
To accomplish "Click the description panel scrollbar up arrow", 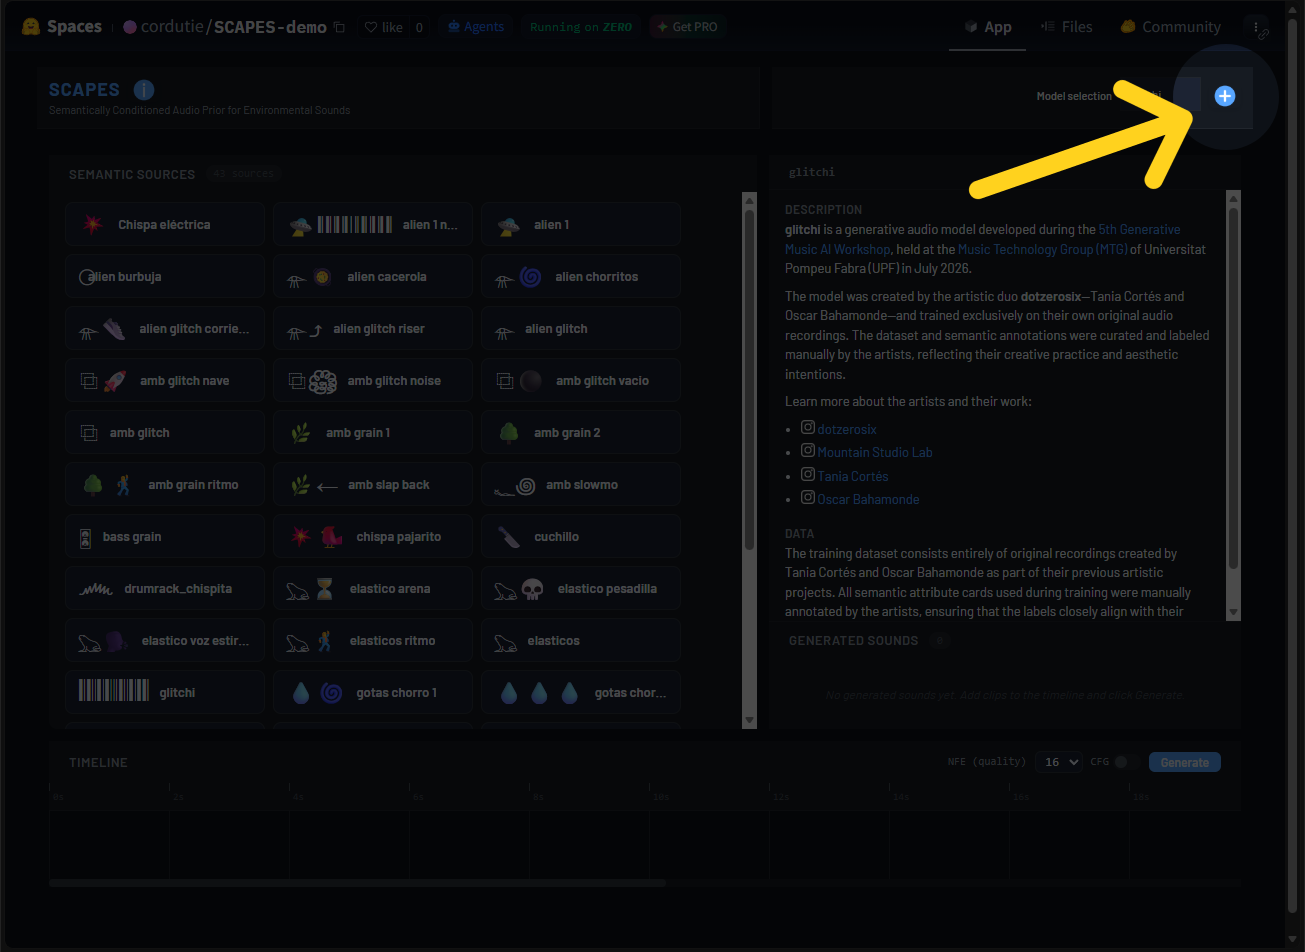I will [x=1234, y=198].
